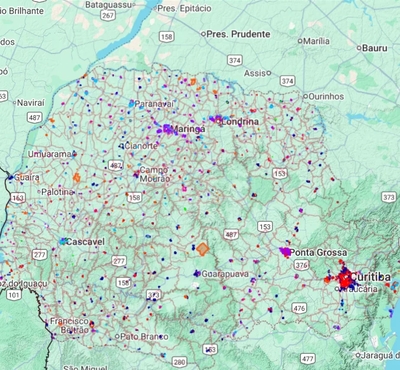Click highway shield 101
Screen dimensions: 400x370
pyautogui.click(x=14, y=295)
